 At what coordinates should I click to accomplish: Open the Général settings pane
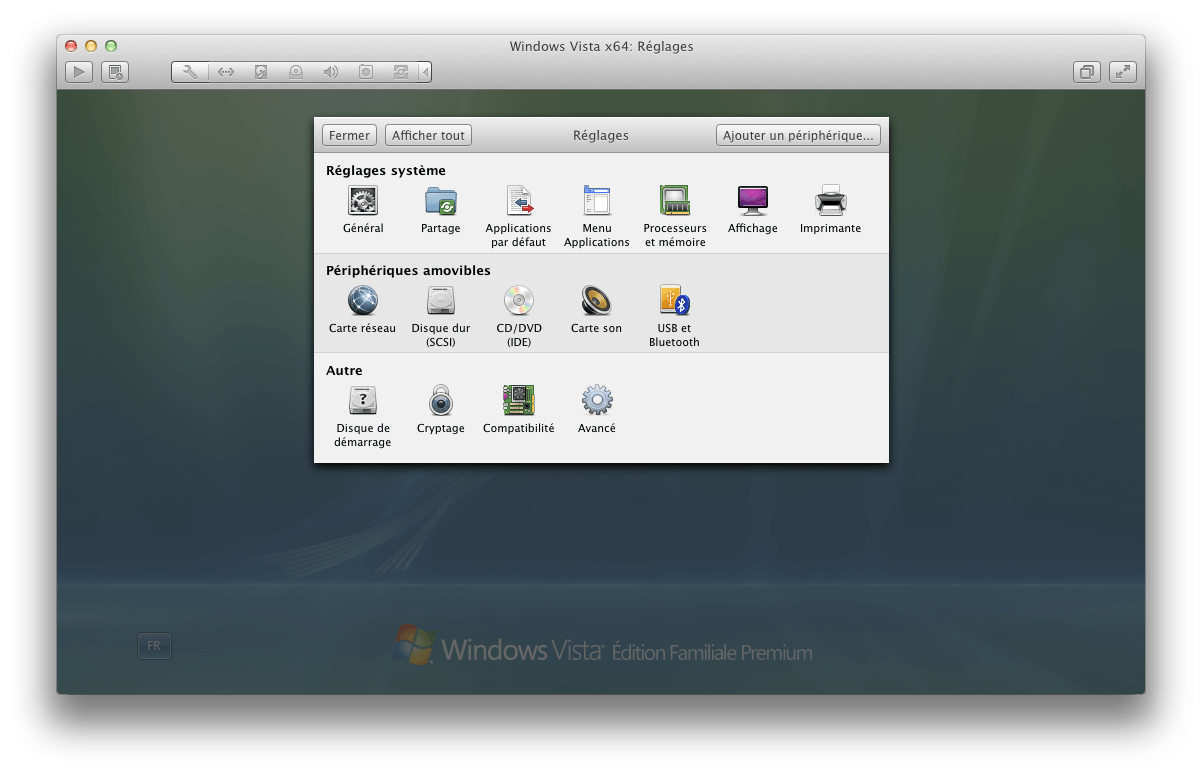[362, 210]
